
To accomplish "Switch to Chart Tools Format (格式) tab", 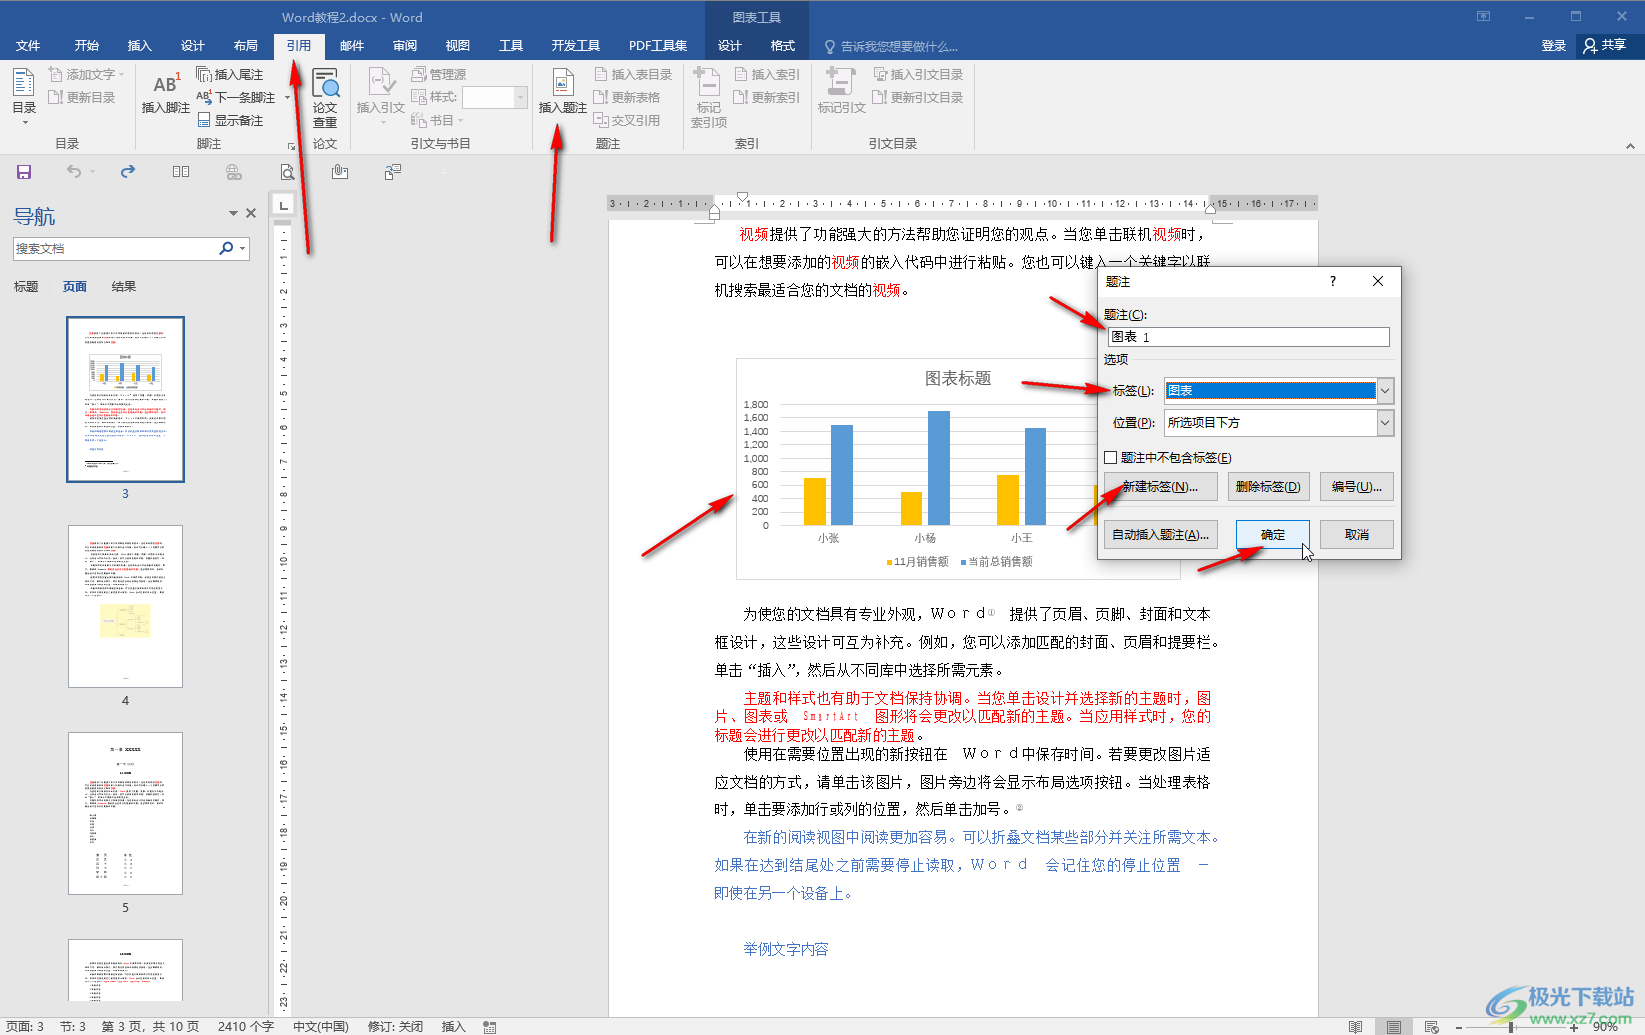I will click(x=783, y=45).
